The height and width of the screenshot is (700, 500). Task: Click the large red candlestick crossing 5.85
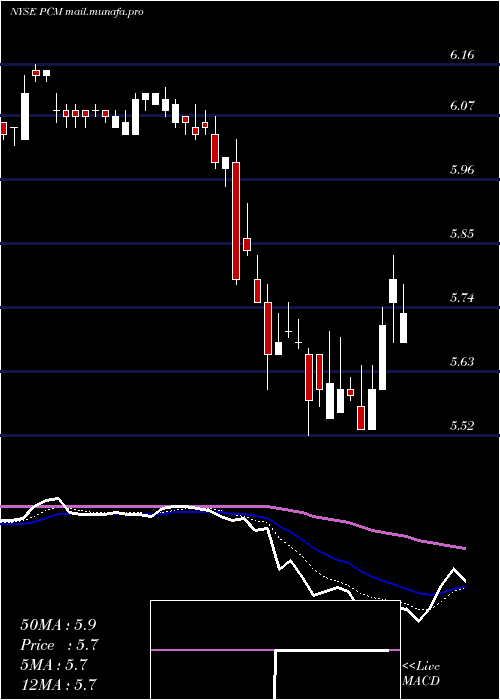coord(236,221)
